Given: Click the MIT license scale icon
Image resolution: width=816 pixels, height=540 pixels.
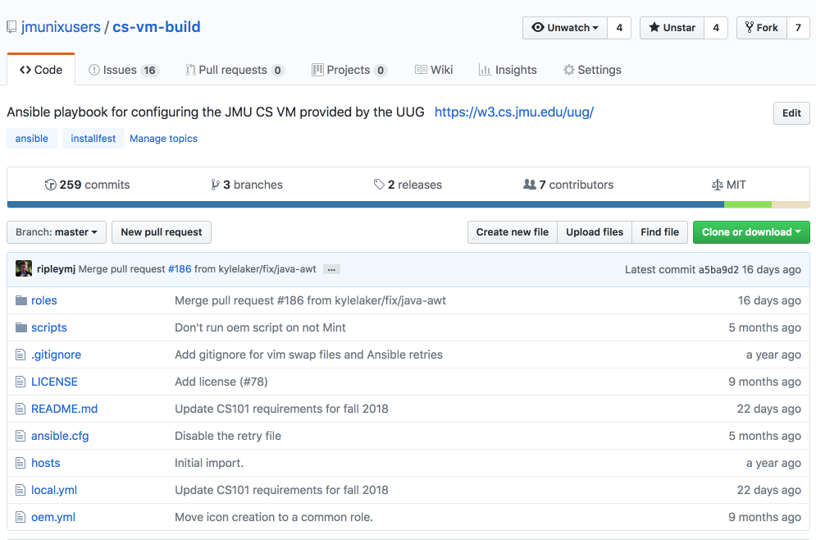Looking at the screenshot, I should (717, 185).
